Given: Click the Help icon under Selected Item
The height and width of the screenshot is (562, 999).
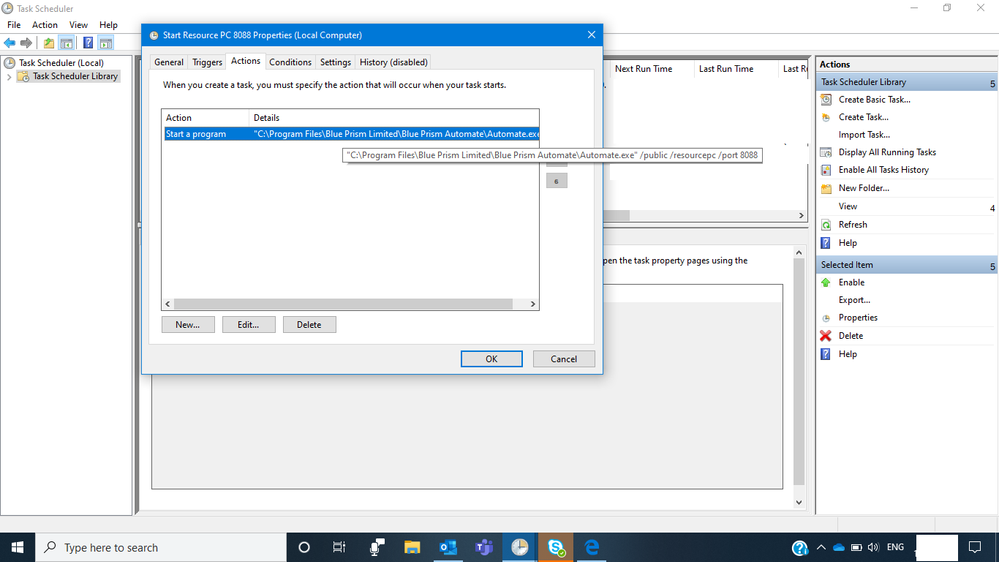Looking at the screenshot, I should tap(826, 354).
